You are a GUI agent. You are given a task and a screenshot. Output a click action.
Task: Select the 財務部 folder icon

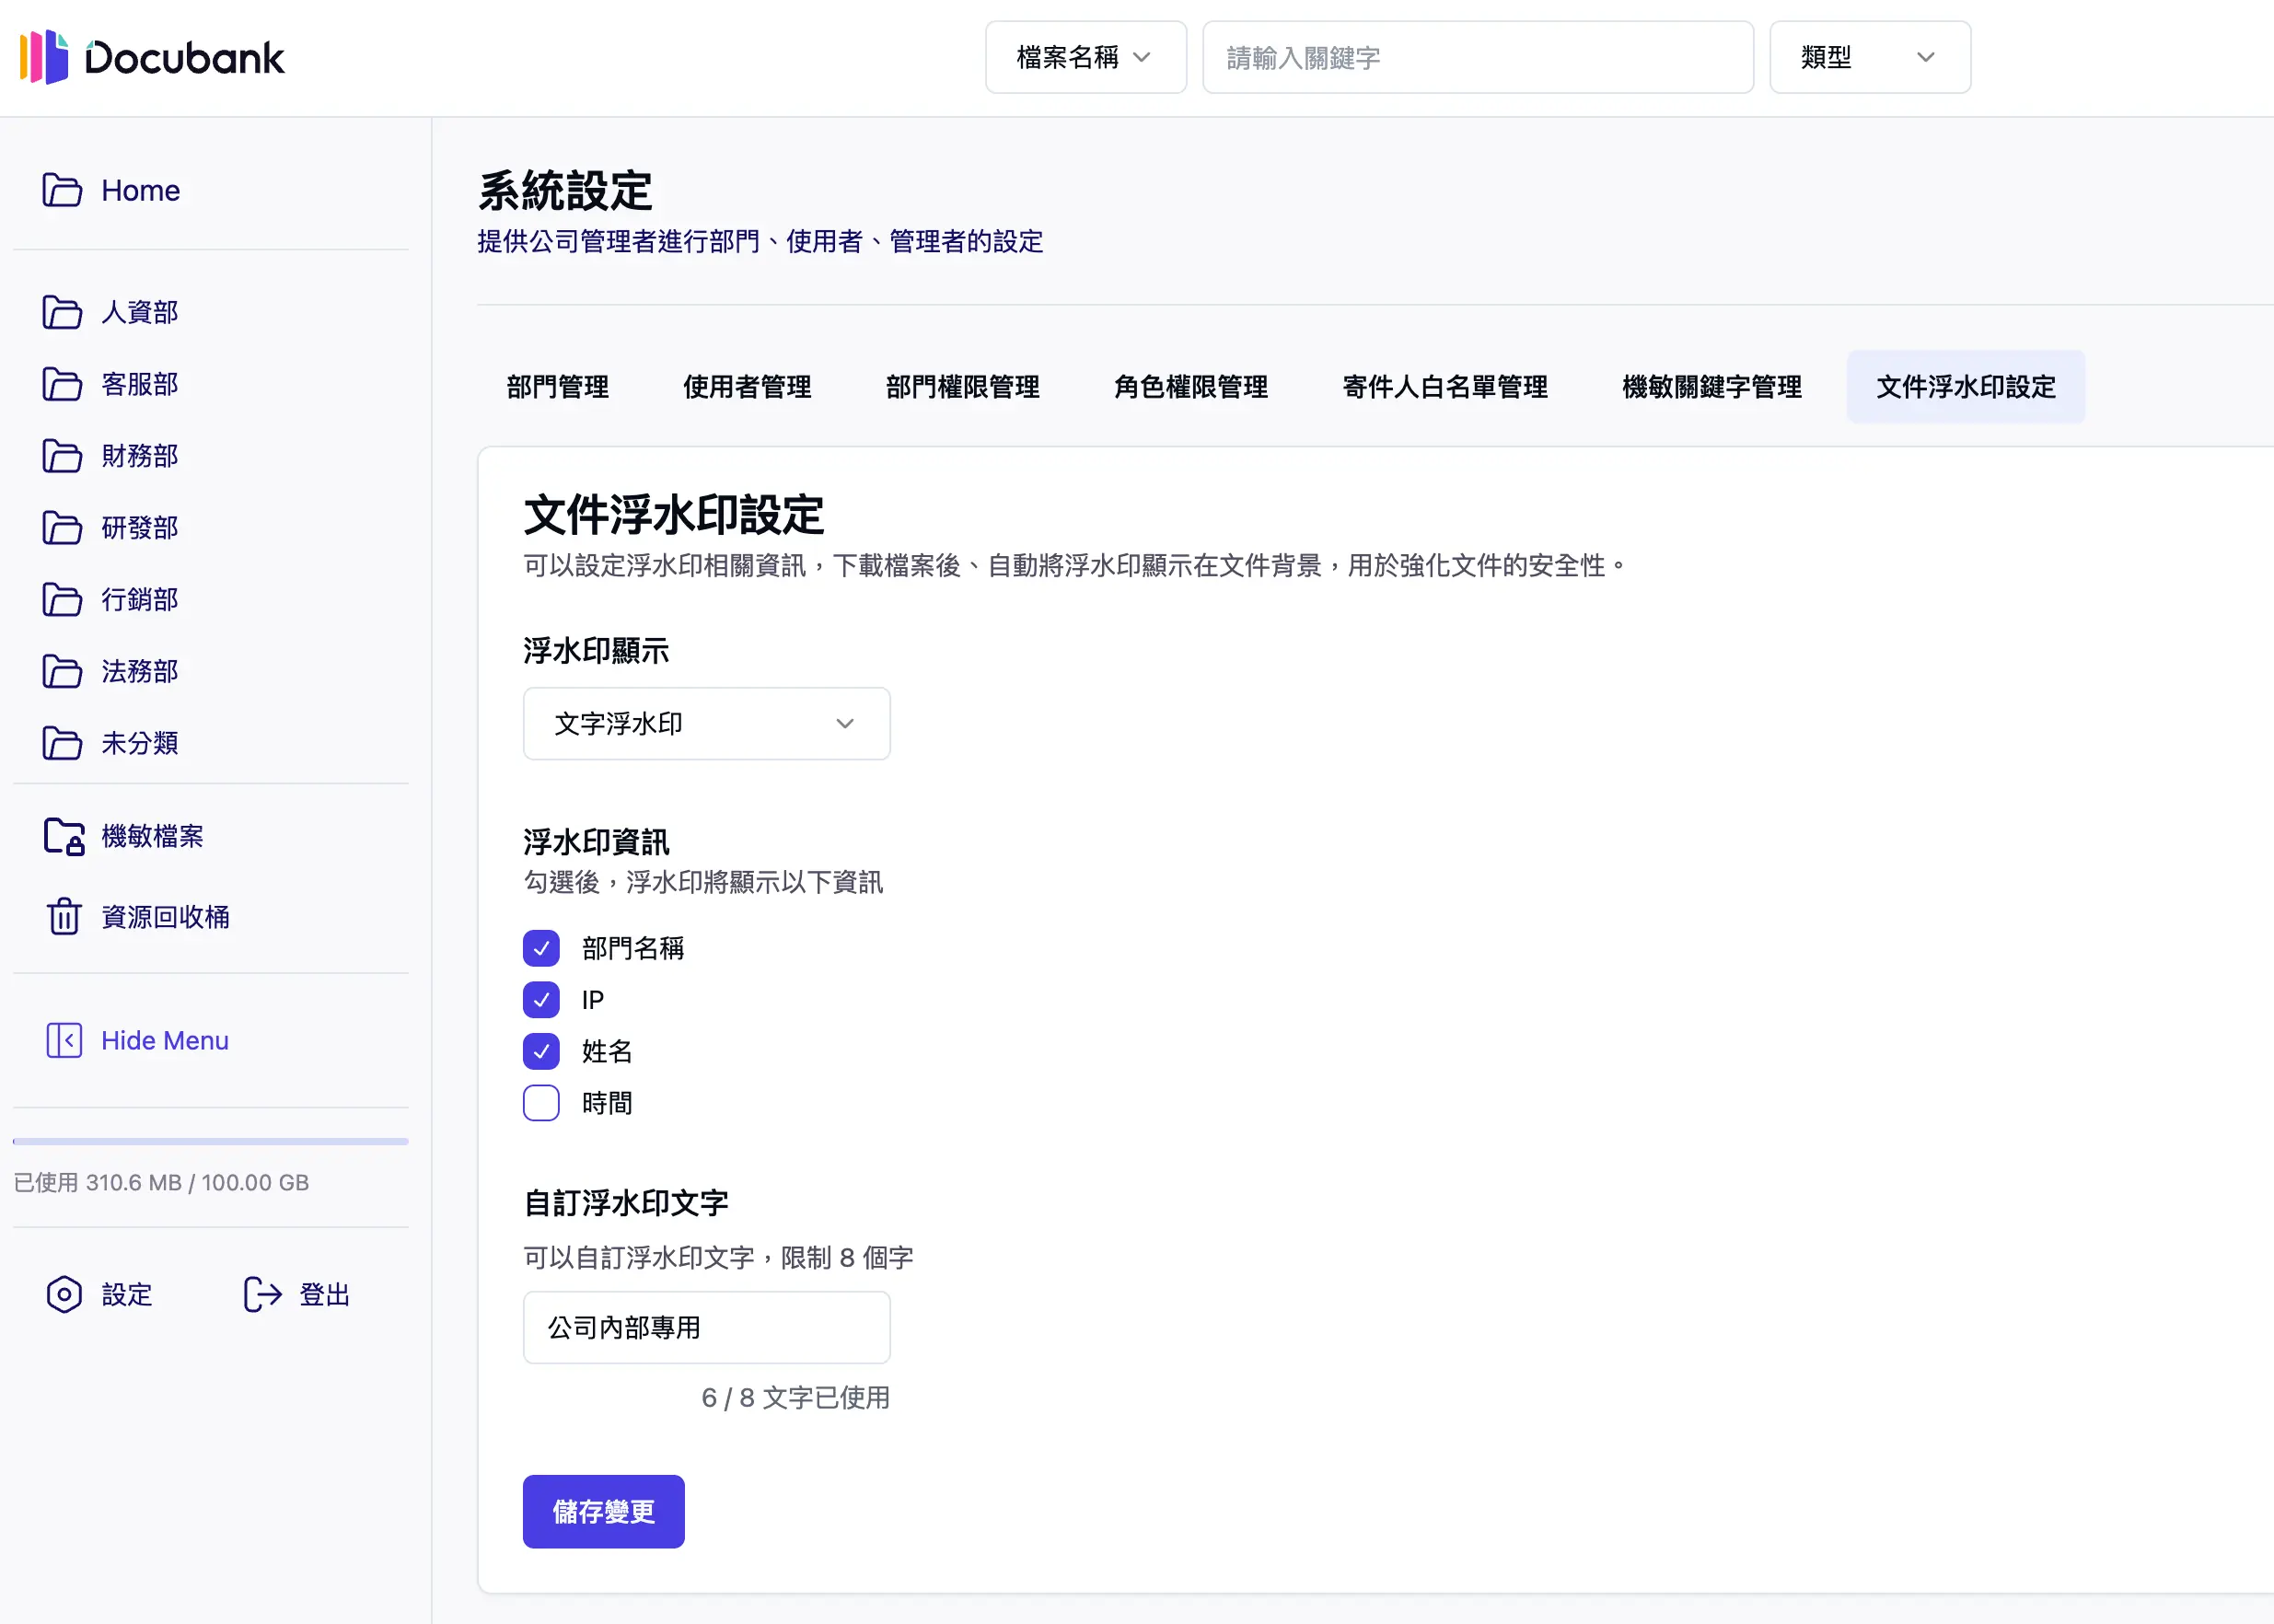coord(63,456)
